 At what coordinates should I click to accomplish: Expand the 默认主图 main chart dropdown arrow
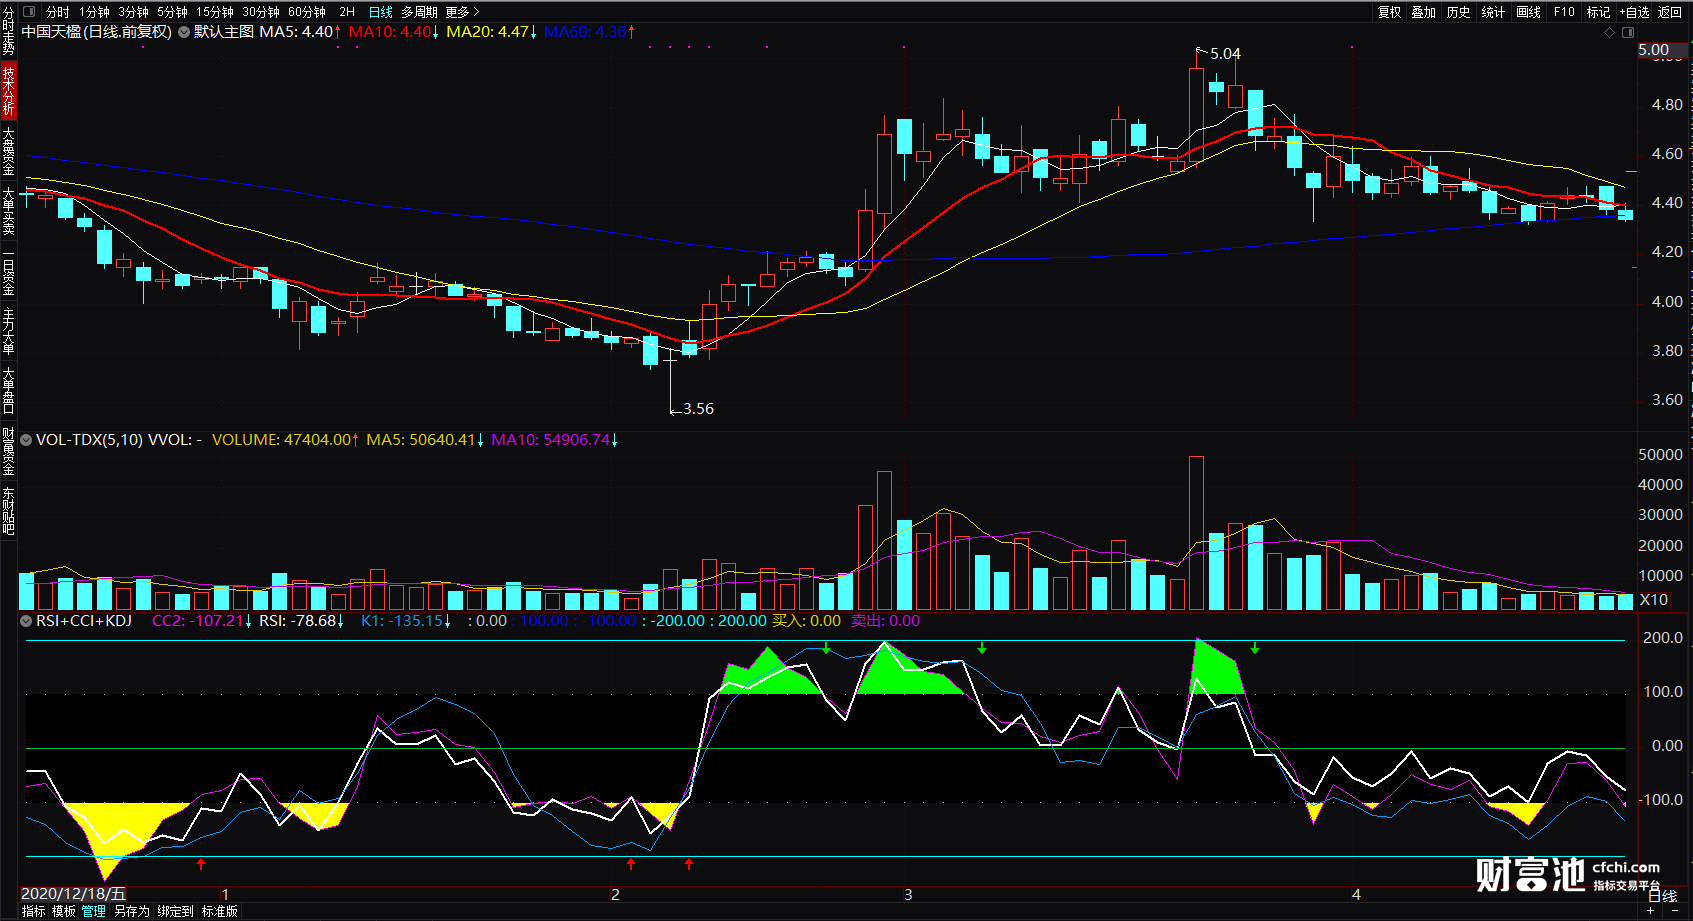click(184, 32)
